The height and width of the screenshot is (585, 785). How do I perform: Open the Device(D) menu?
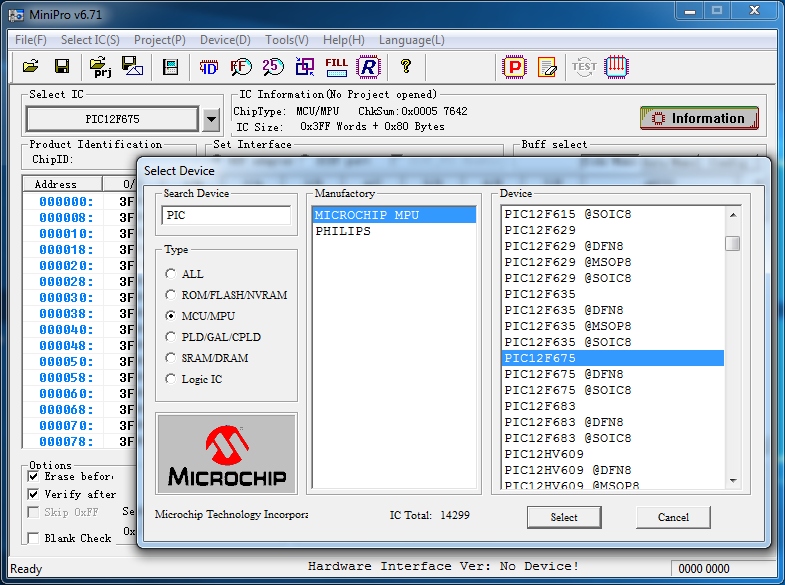[x=225, y=40]
